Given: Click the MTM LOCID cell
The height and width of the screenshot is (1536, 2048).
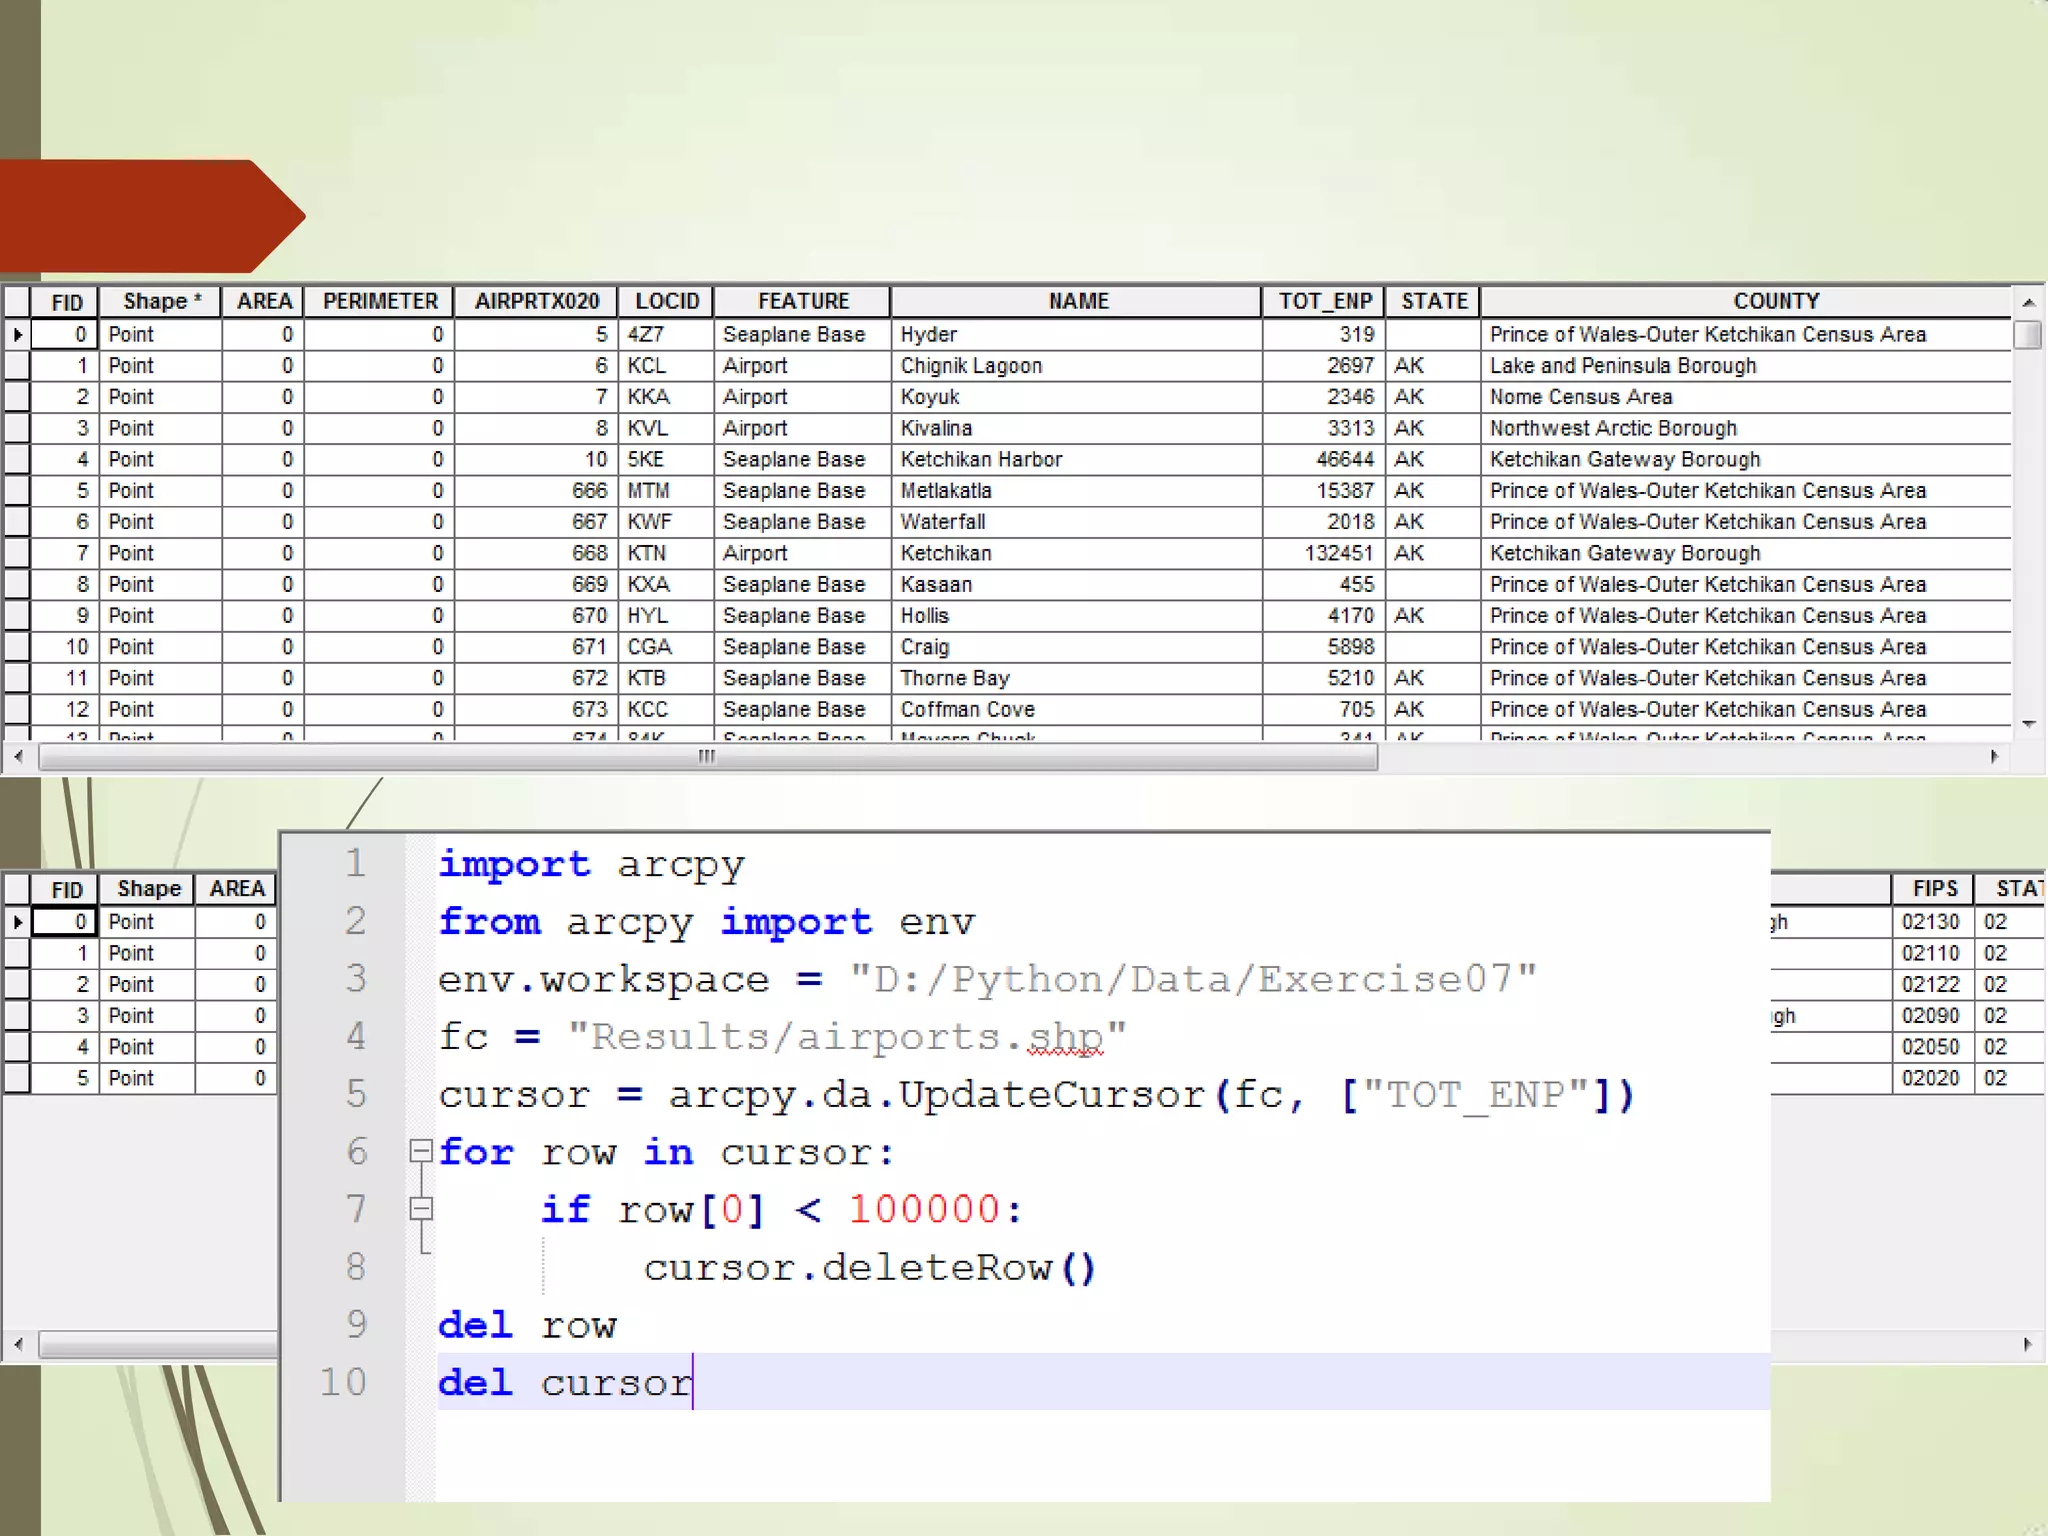Looking at the screenshot, I should coord(666,491).
